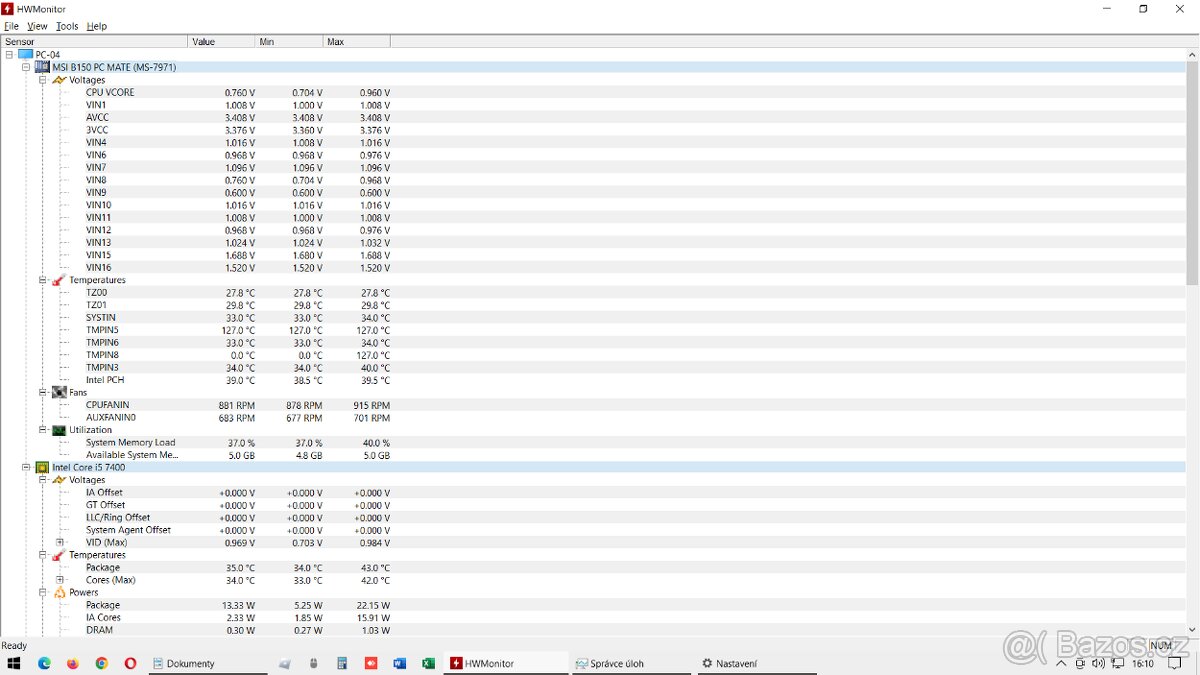This screenshot has width=1200, height=675.
Task: Collapse the PC-04 root node
Action: click(9, 54)
